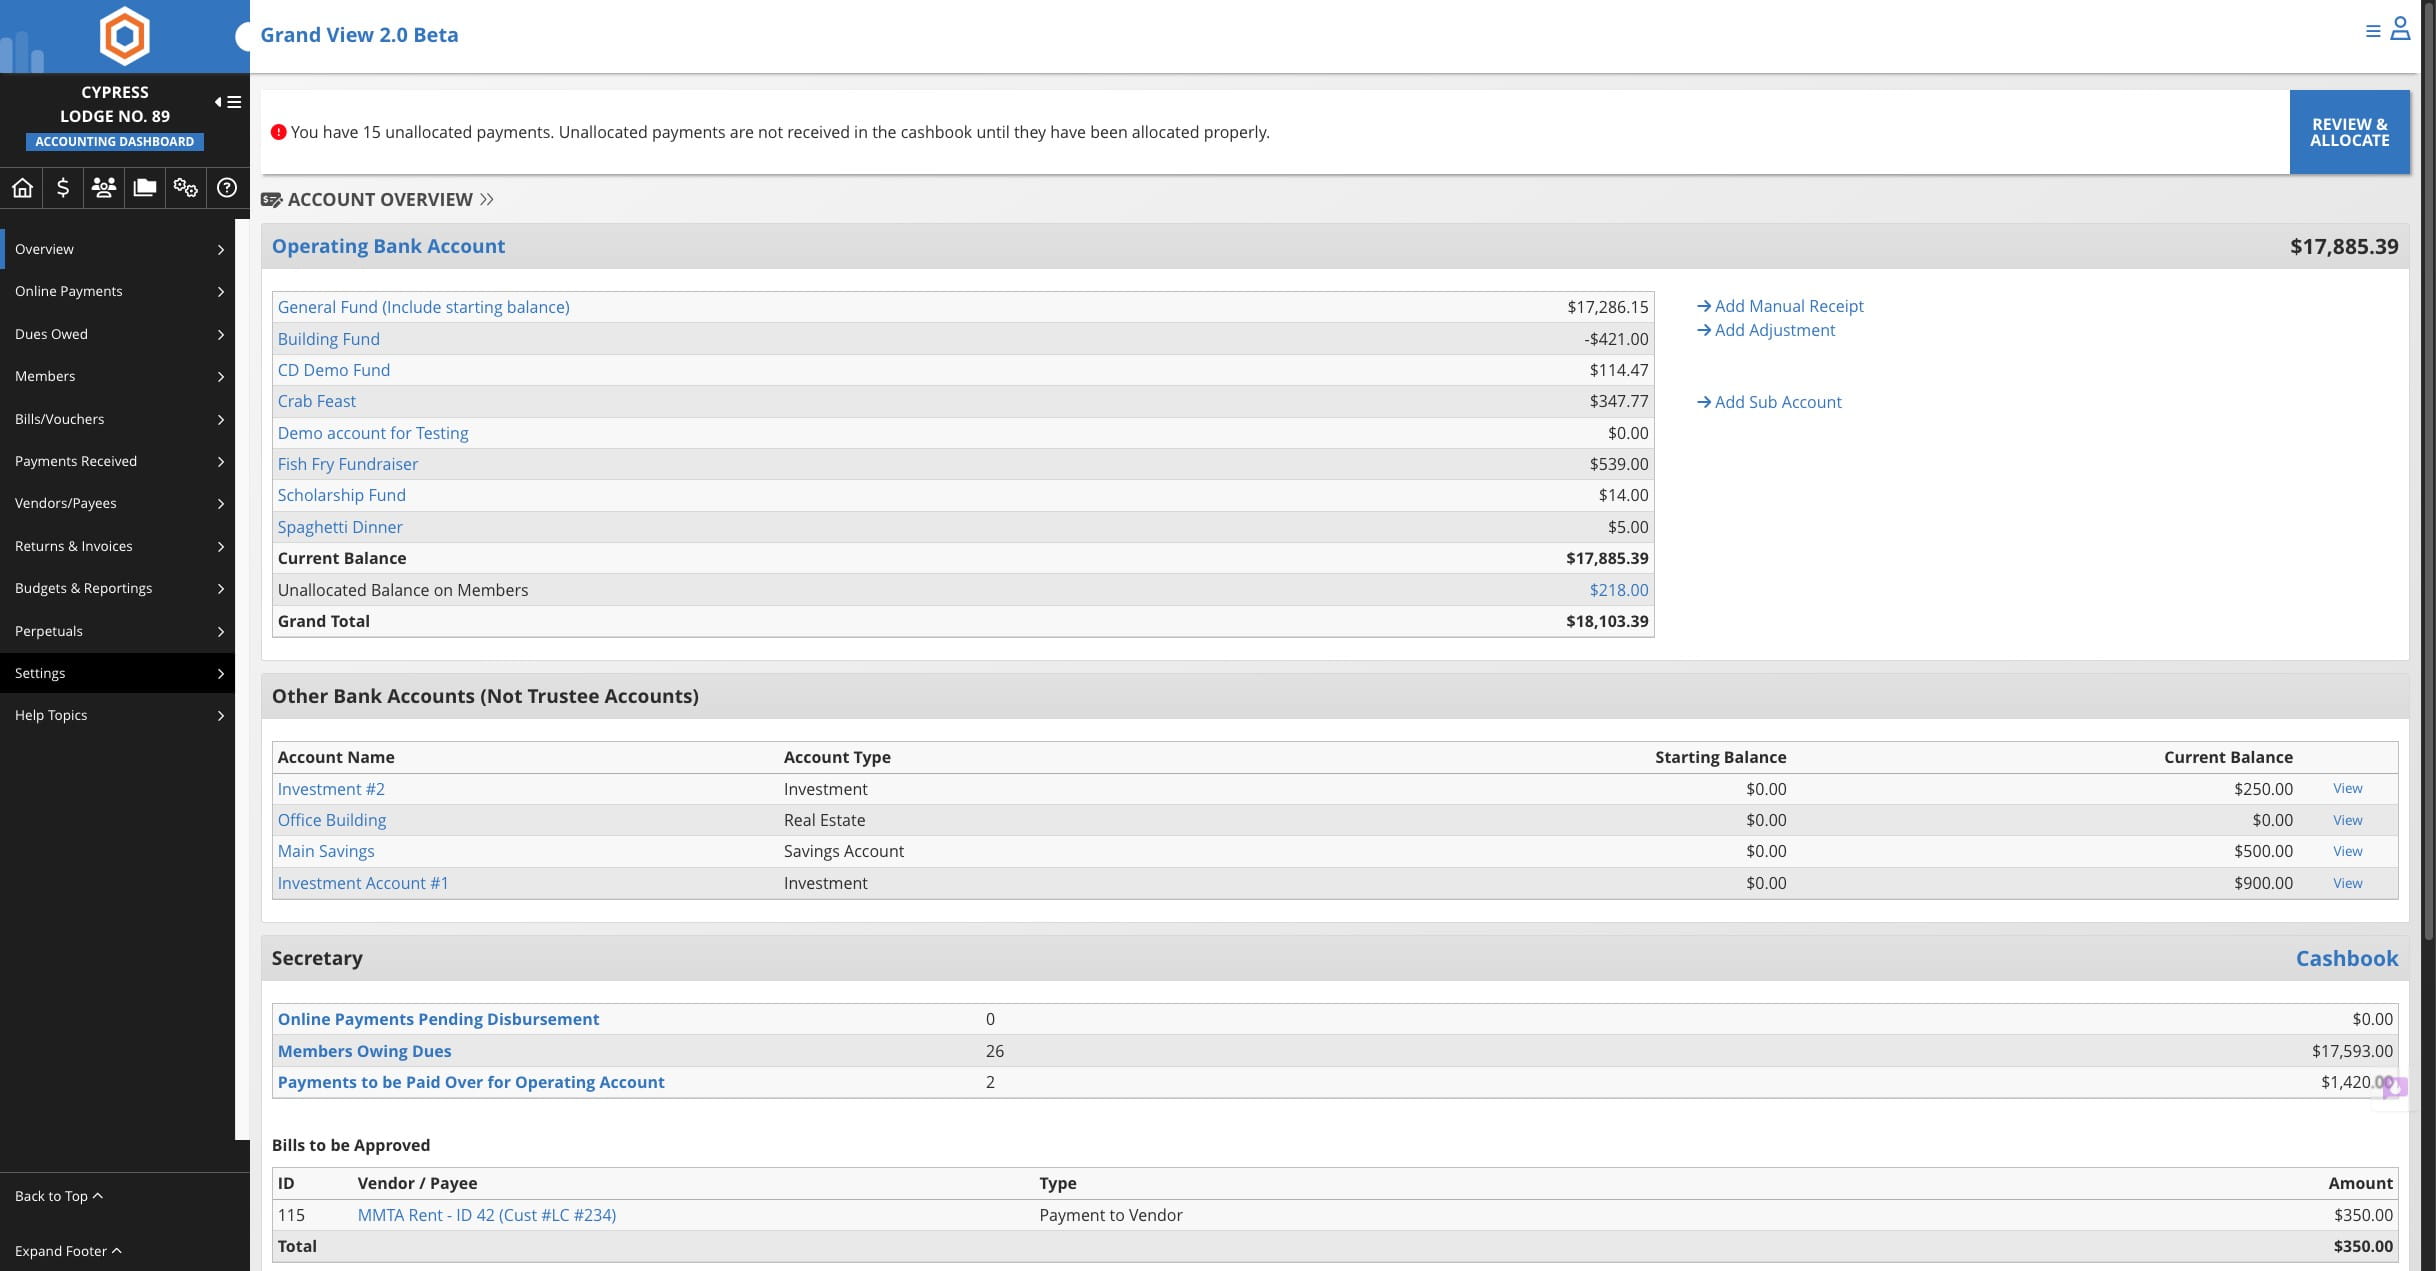This screenshot has width=2436, height=1271.
Task: Expand the Vendors/Payees sidebar menu
Action: (x=118, y=503)
